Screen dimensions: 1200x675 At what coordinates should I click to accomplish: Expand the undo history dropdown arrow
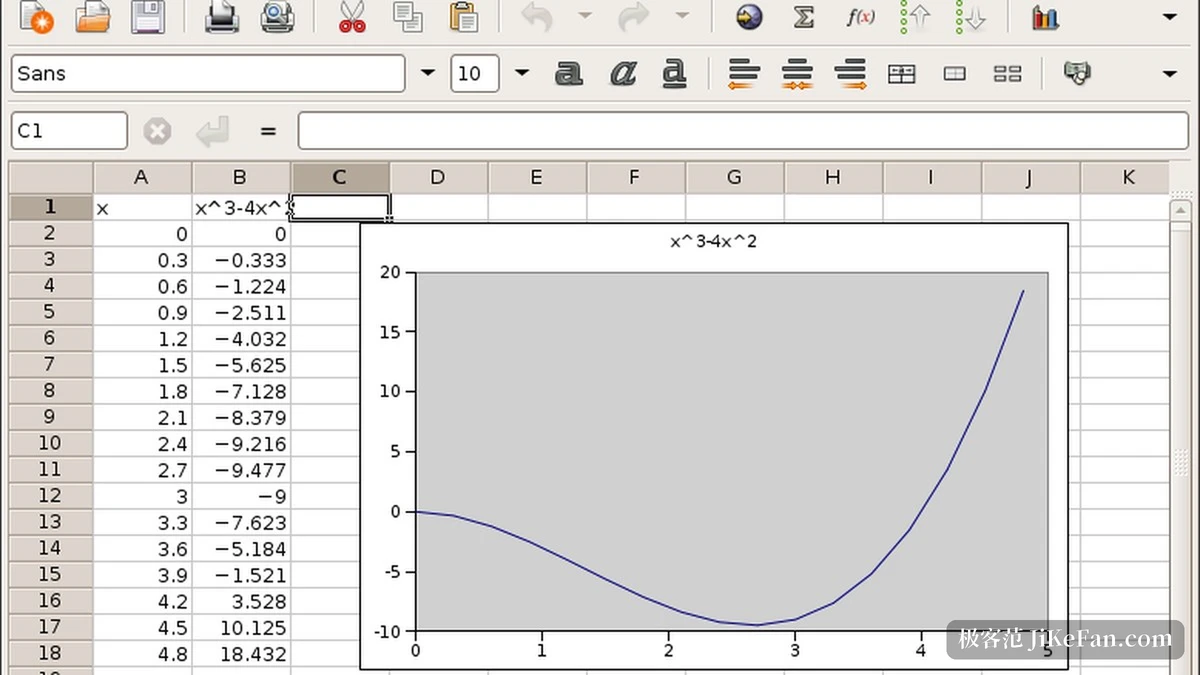pyautogui.click(x=585, y=16)
